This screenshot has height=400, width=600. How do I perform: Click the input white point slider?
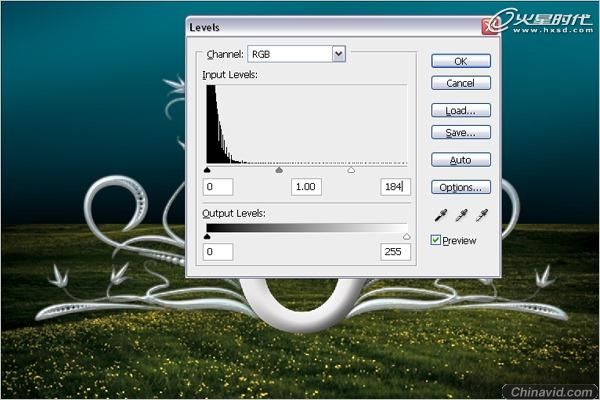(x=351, y=170)
